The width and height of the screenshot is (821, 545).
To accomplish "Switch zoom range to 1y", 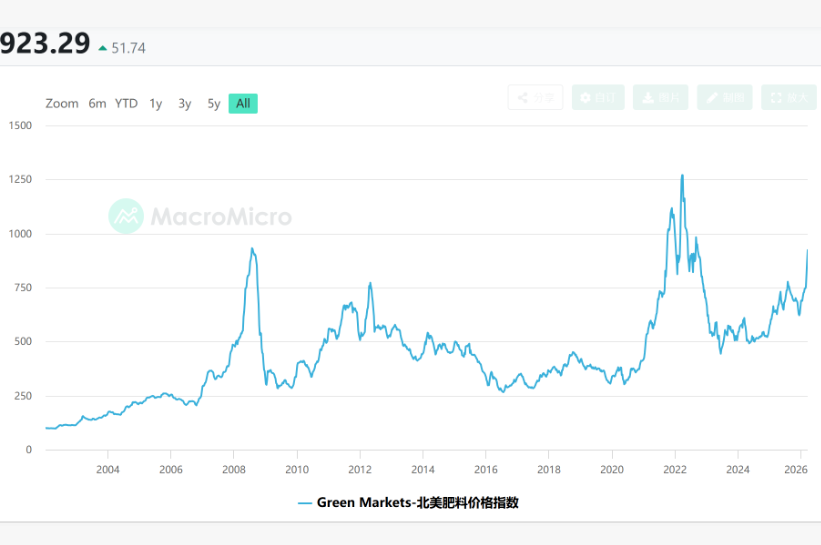I will (x=156, y=103).
